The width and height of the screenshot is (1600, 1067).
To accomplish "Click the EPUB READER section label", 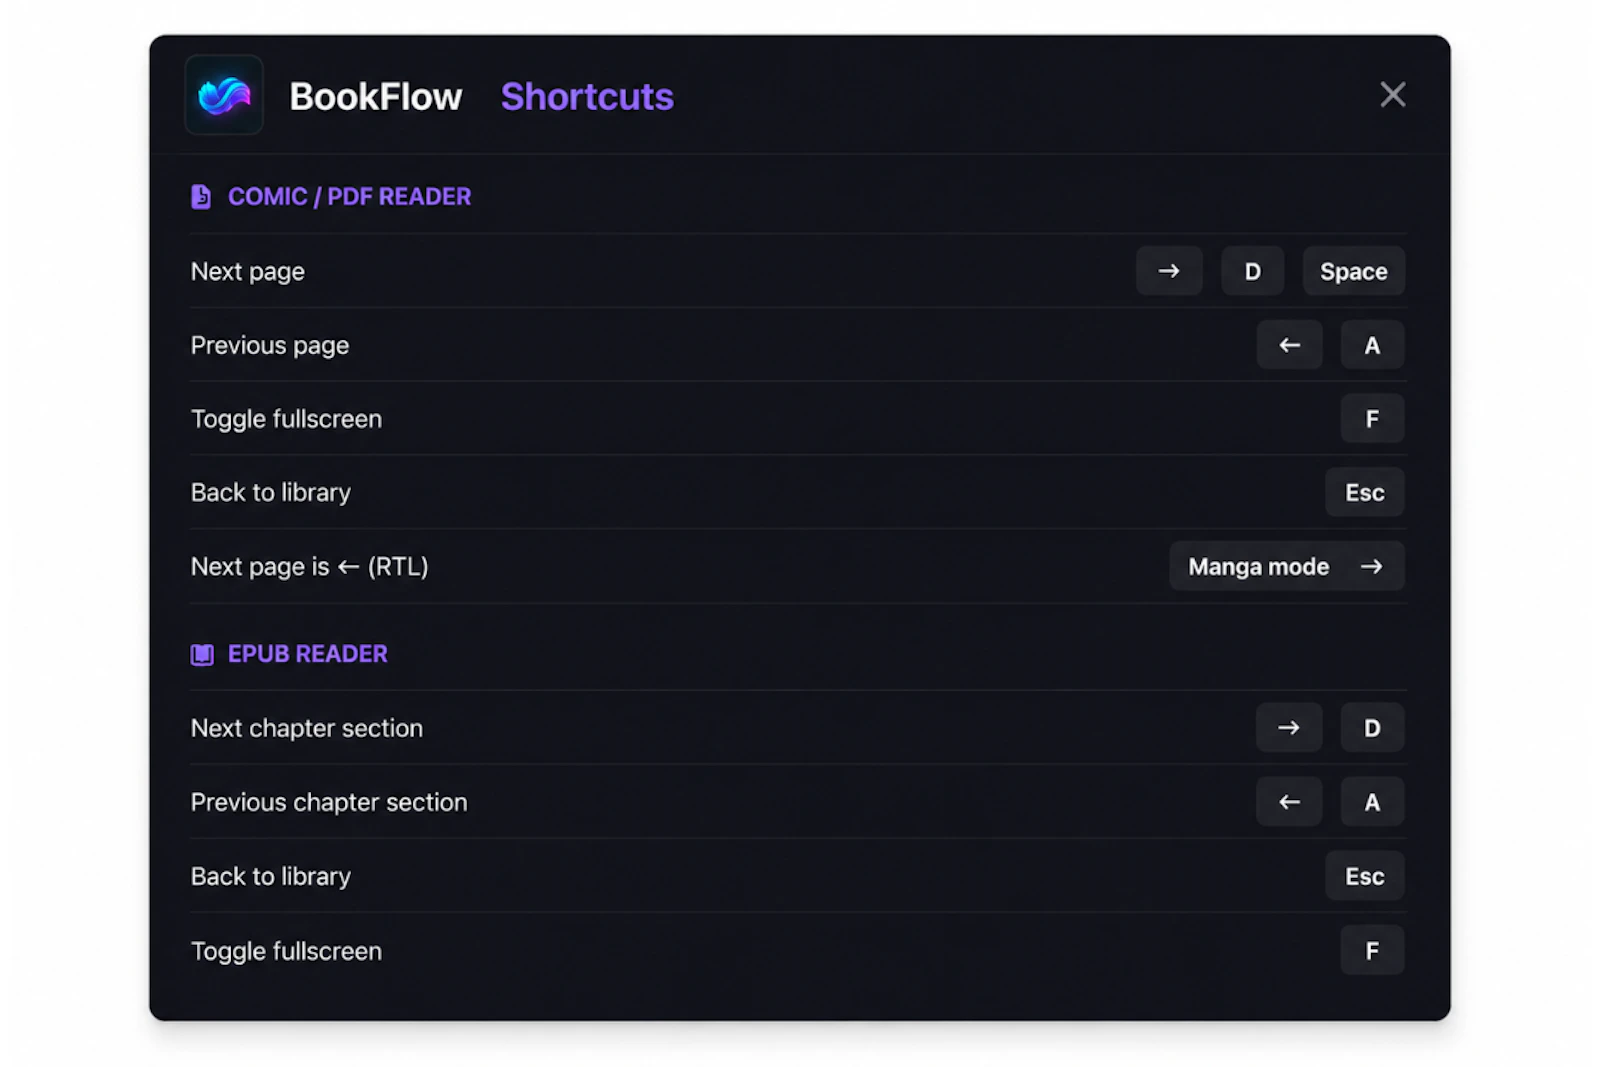I will coord(308,654).
